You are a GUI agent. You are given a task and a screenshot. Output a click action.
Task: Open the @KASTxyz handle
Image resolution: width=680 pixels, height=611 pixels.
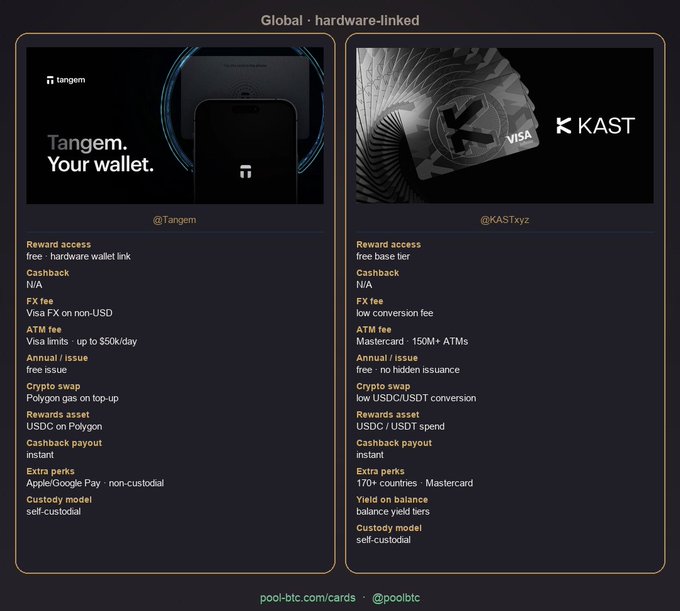(x=505, y=220)
